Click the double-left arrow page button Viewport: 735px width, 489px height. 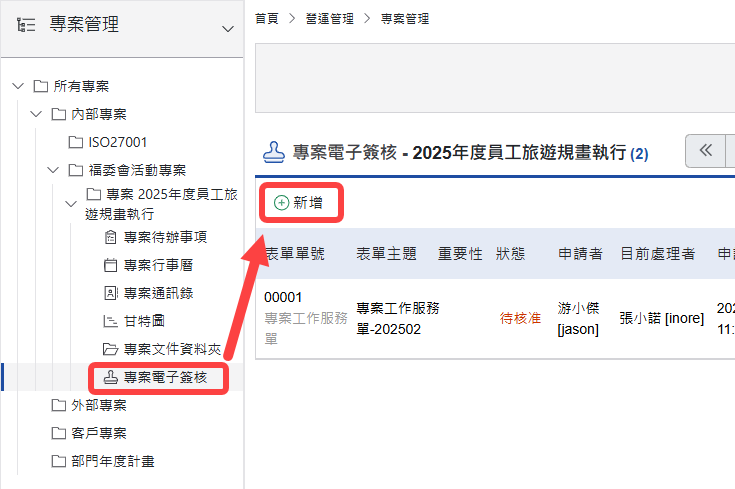click(x=706, y=151)
